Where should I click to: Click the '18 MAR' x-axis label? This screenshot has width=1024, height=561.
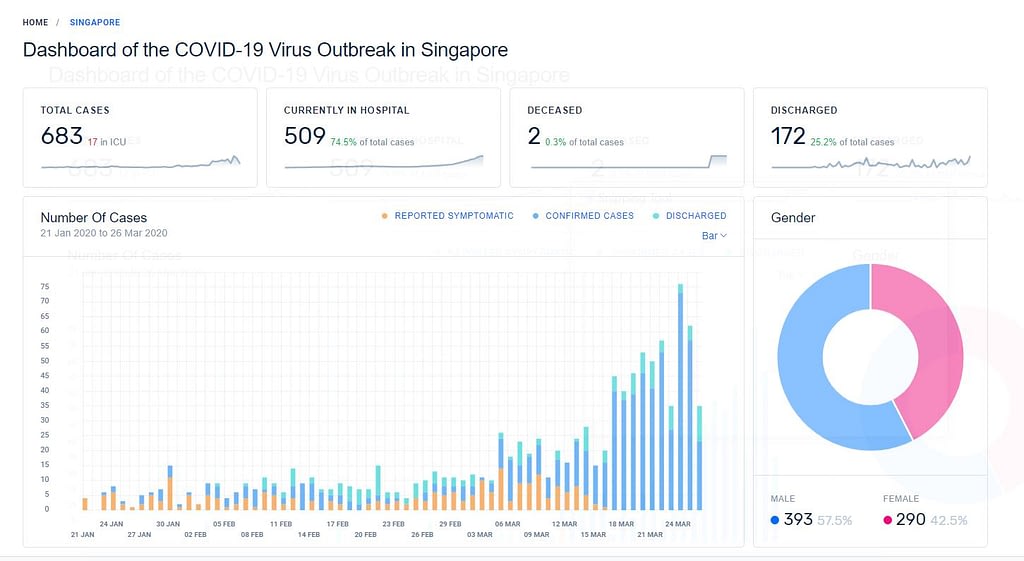pos(621,524)
